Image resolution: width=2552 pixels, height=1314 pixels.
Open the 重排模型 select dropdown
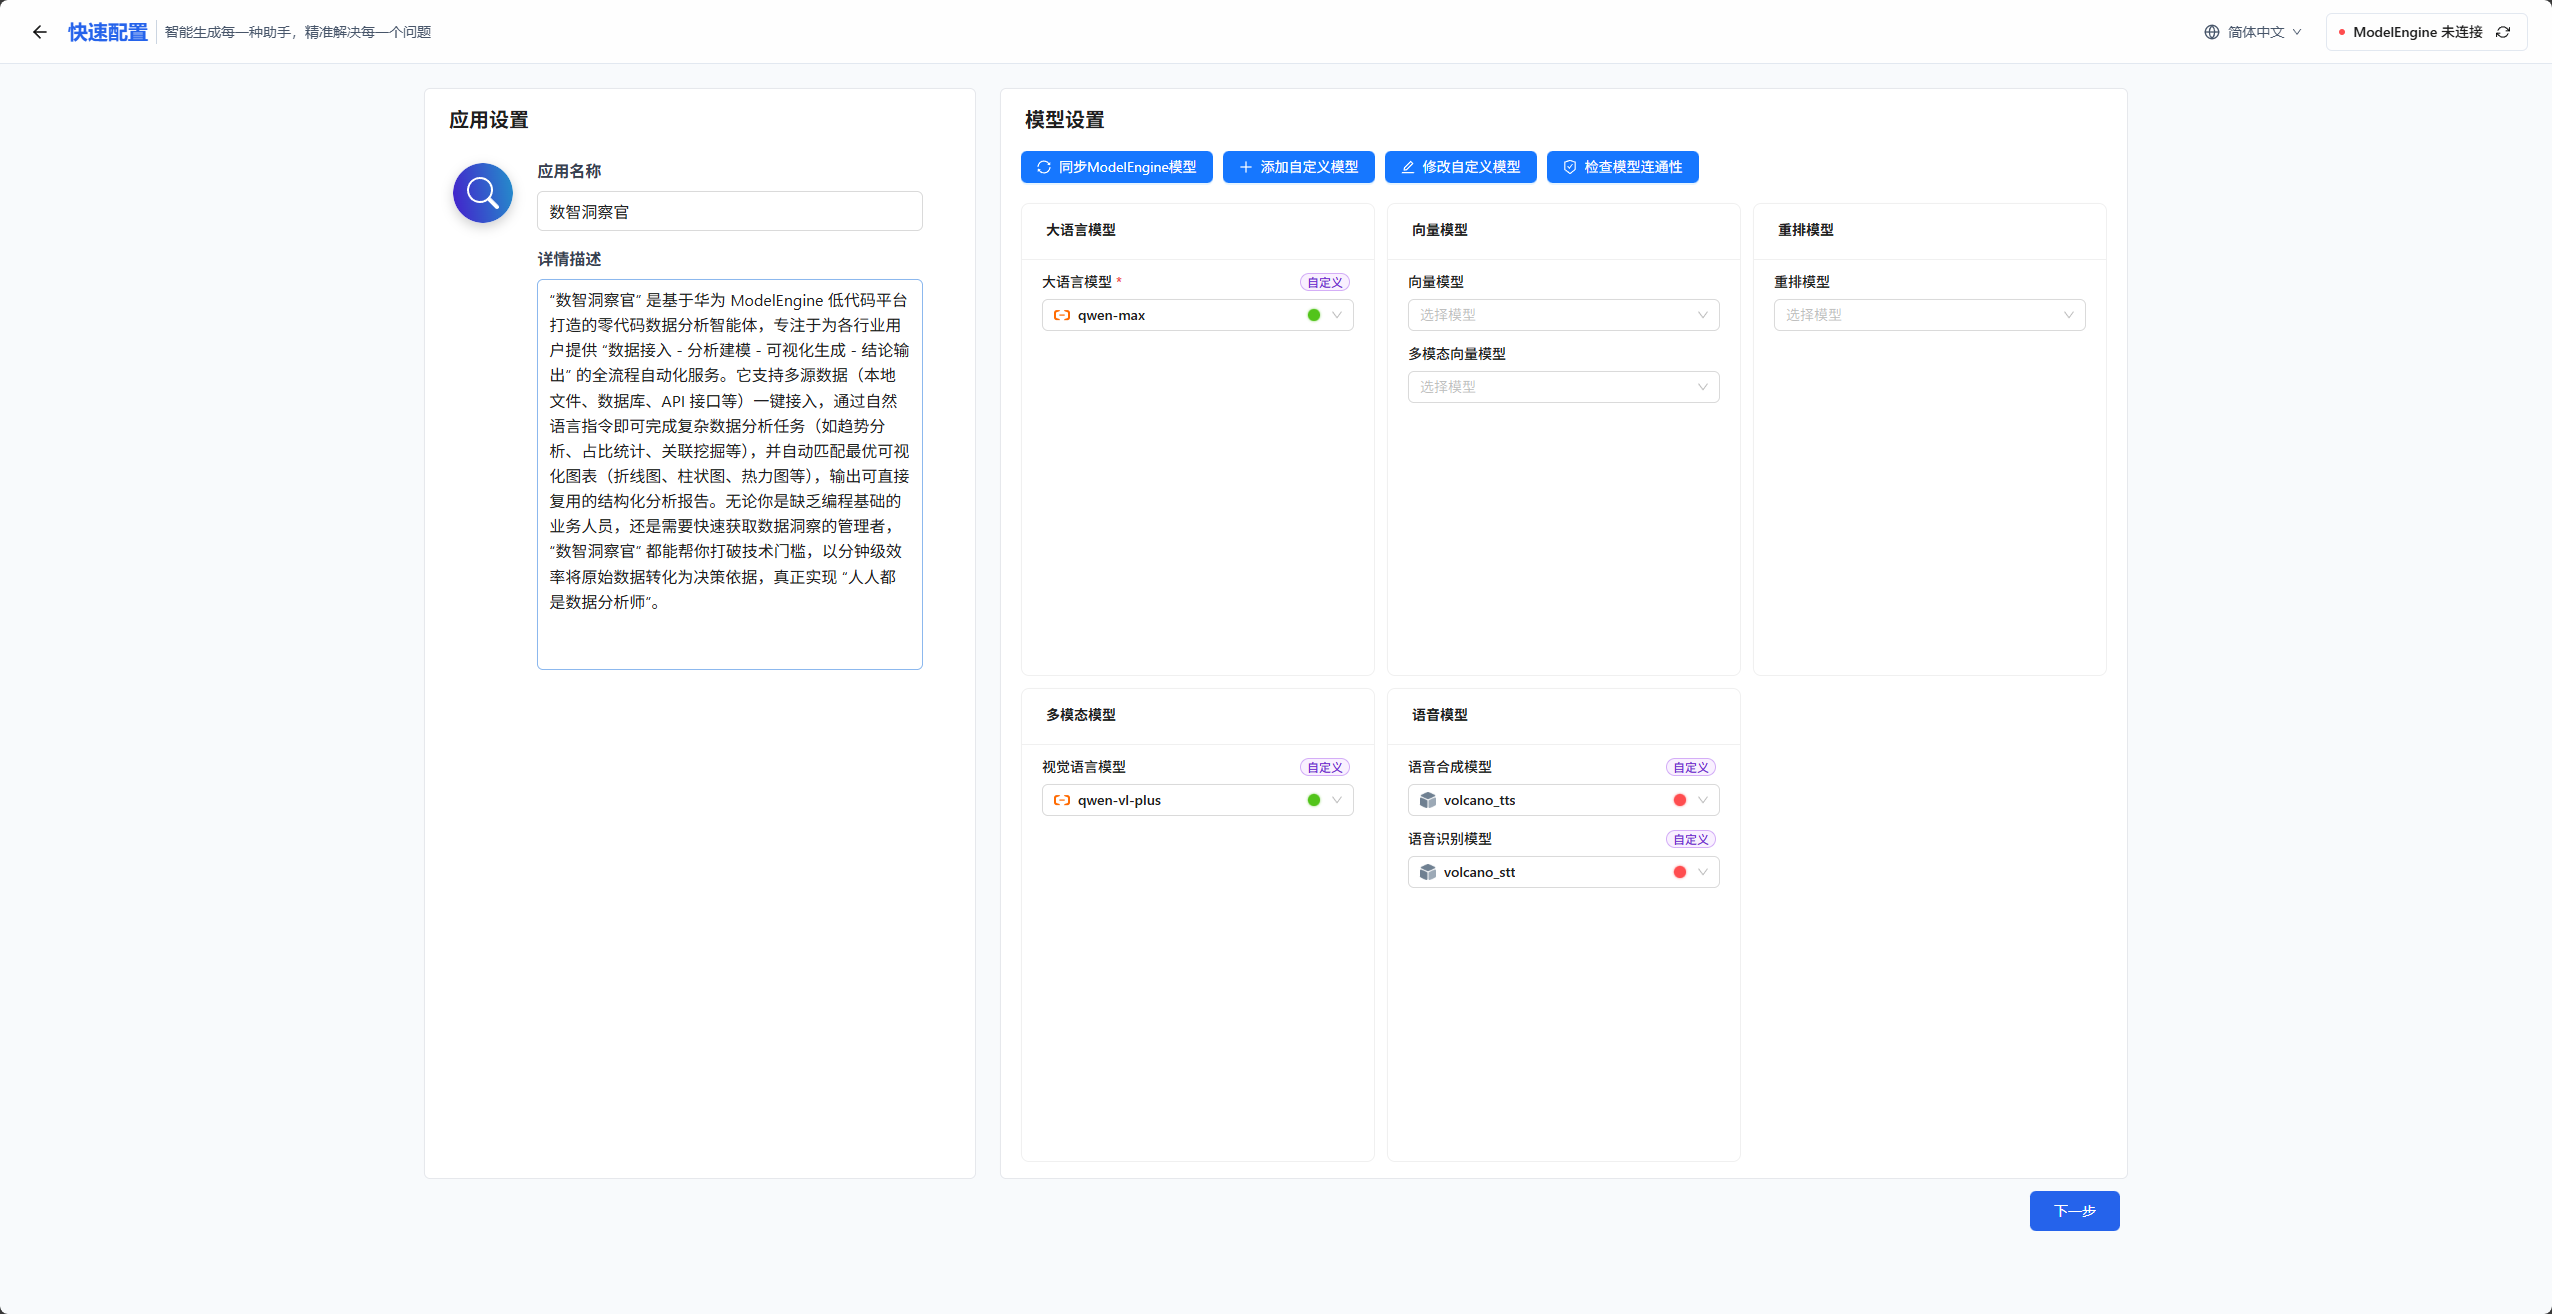[1929, 315]
